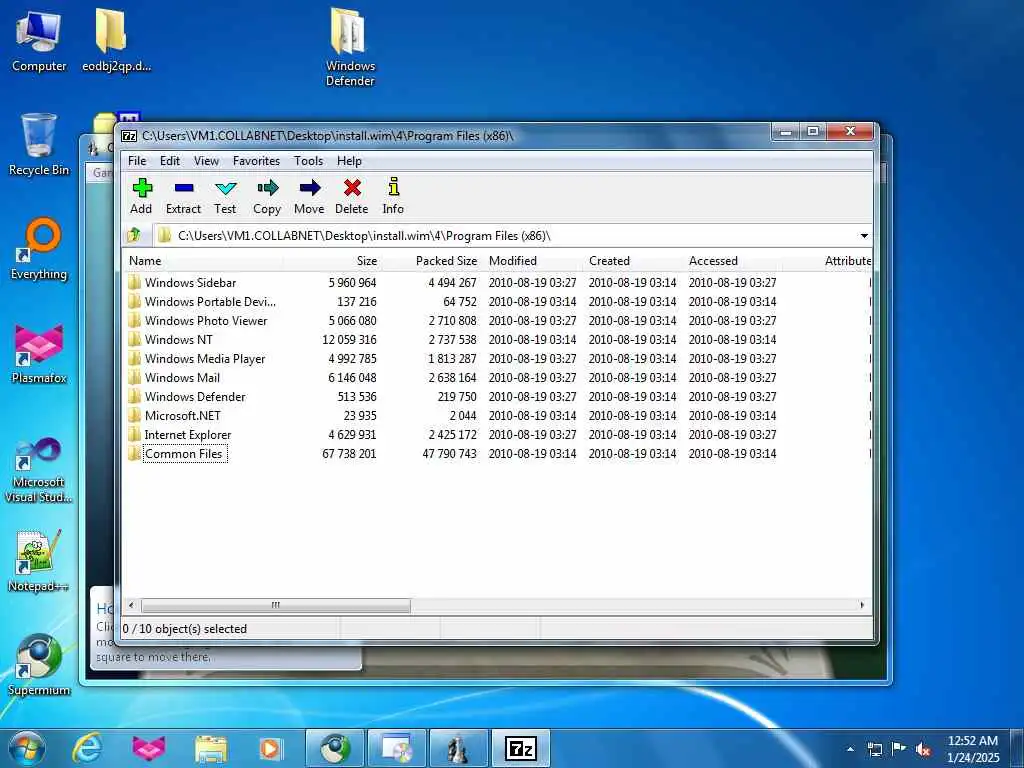Sort by the Size column header

(x=334, y=261)
